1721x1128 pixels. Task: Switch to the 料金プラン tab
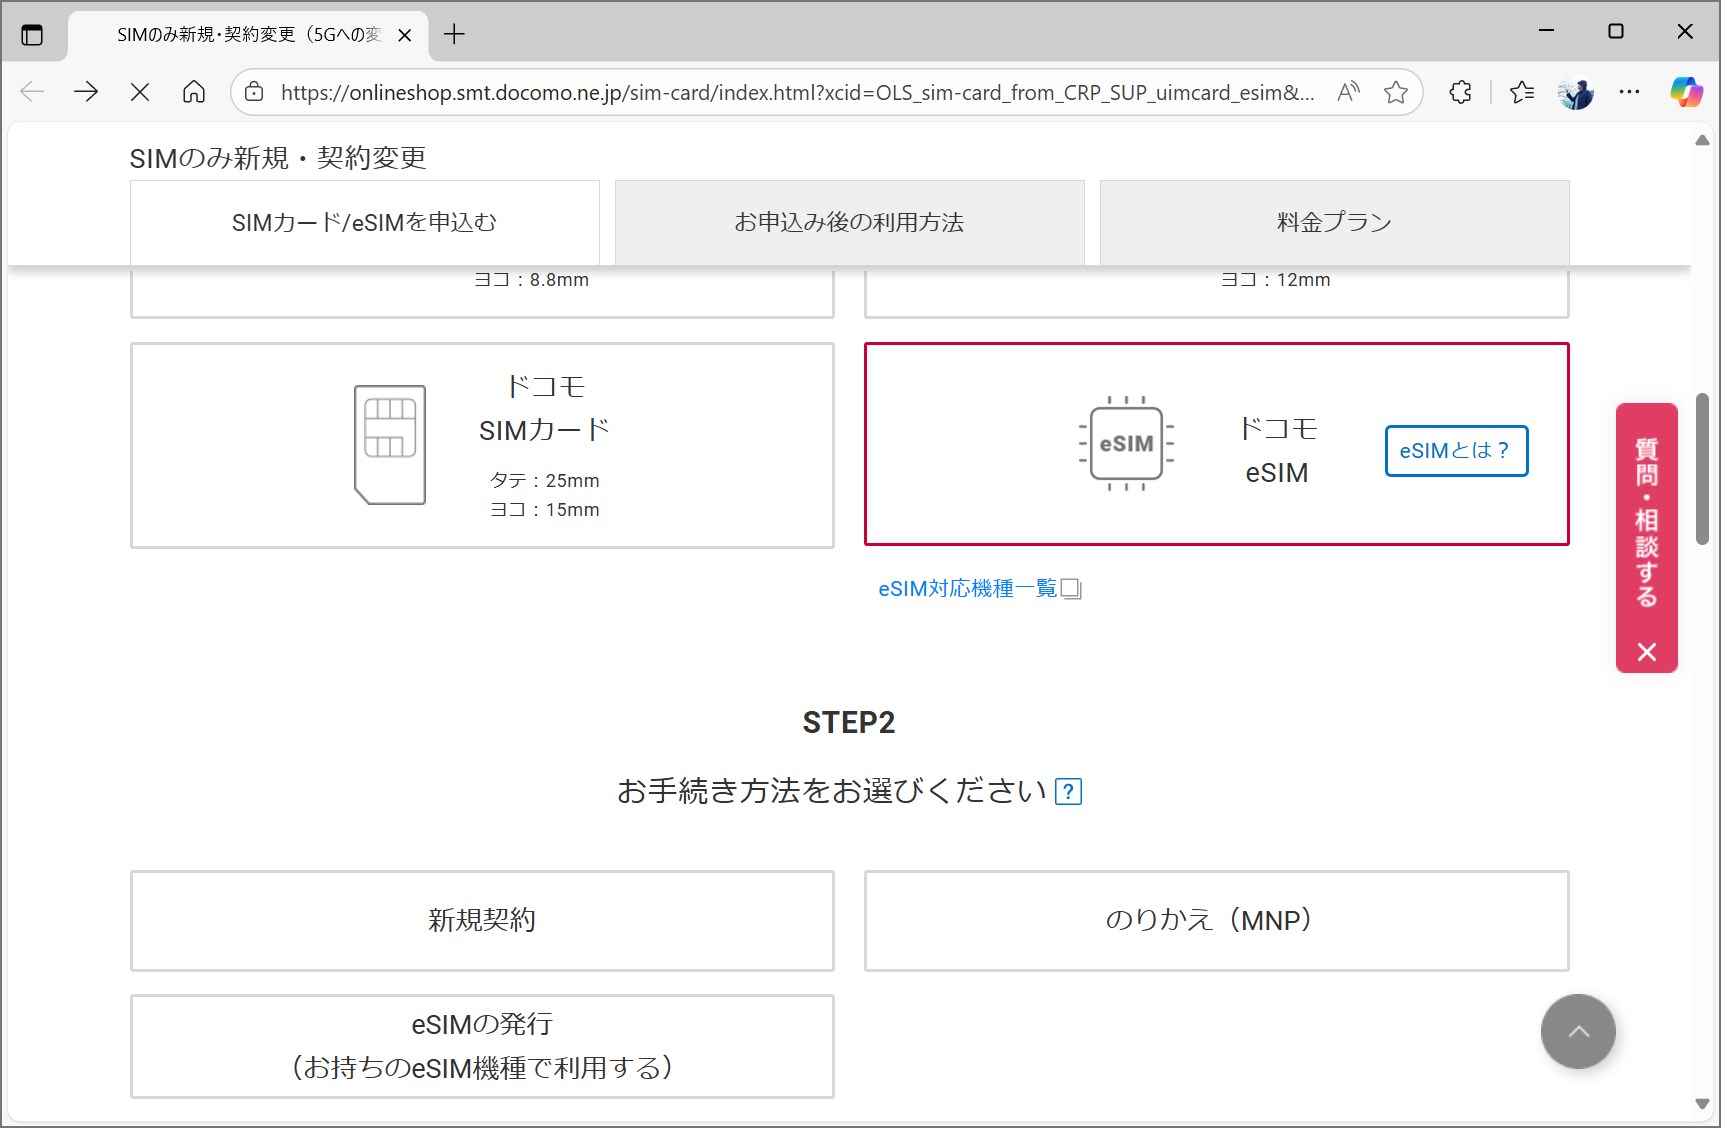click(x=1333, y=222)
